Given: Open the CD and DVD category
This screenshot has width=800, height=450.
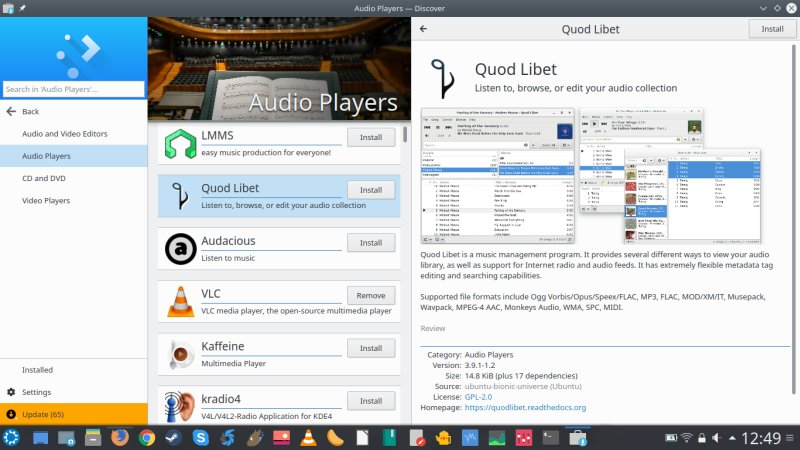Looking at the screenshot, I should (x=46, y=178).
